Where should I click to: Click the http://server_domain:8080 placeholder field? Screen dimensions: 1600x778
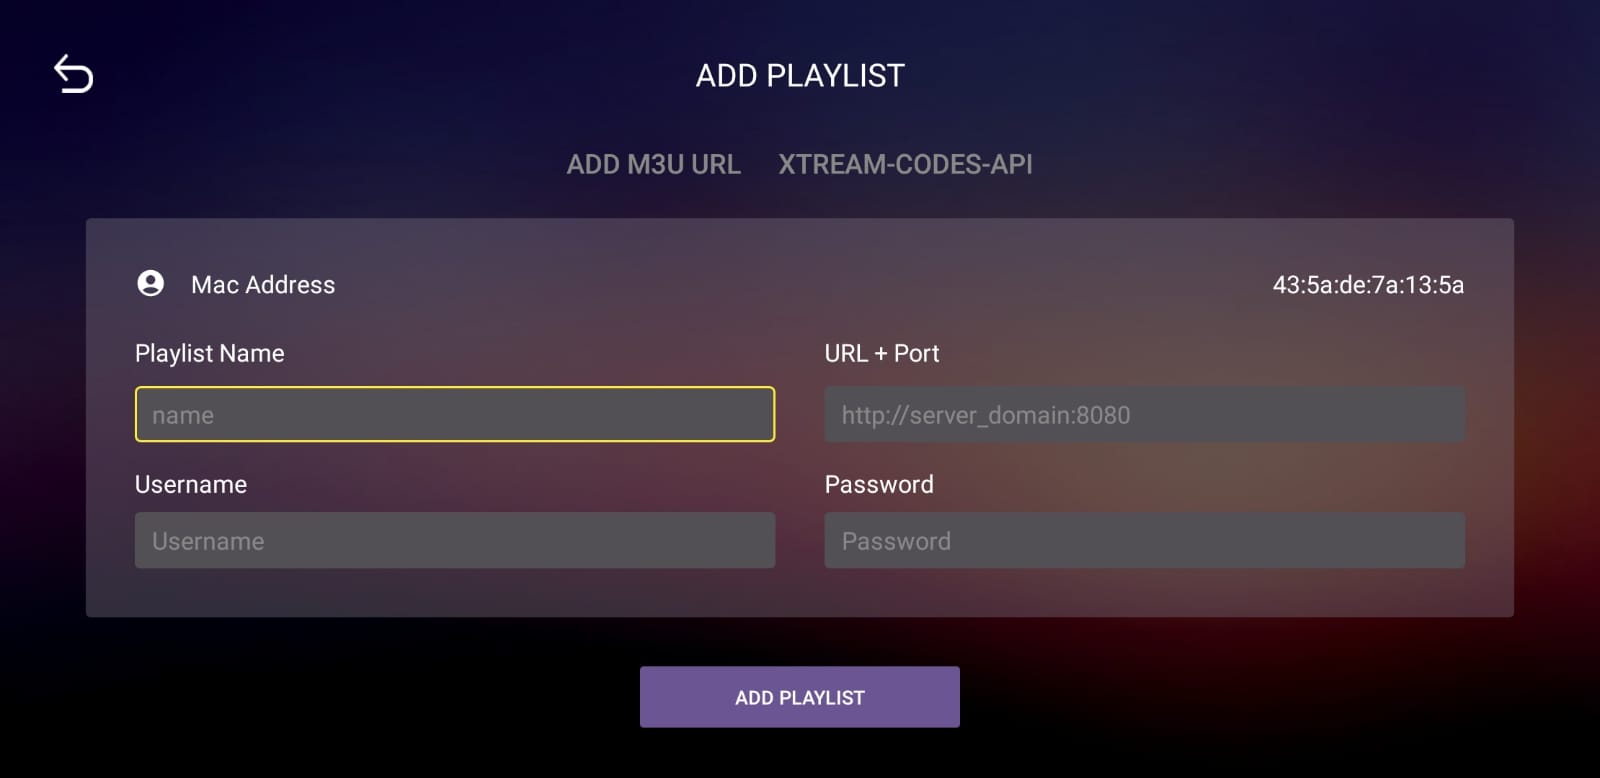1143,413
